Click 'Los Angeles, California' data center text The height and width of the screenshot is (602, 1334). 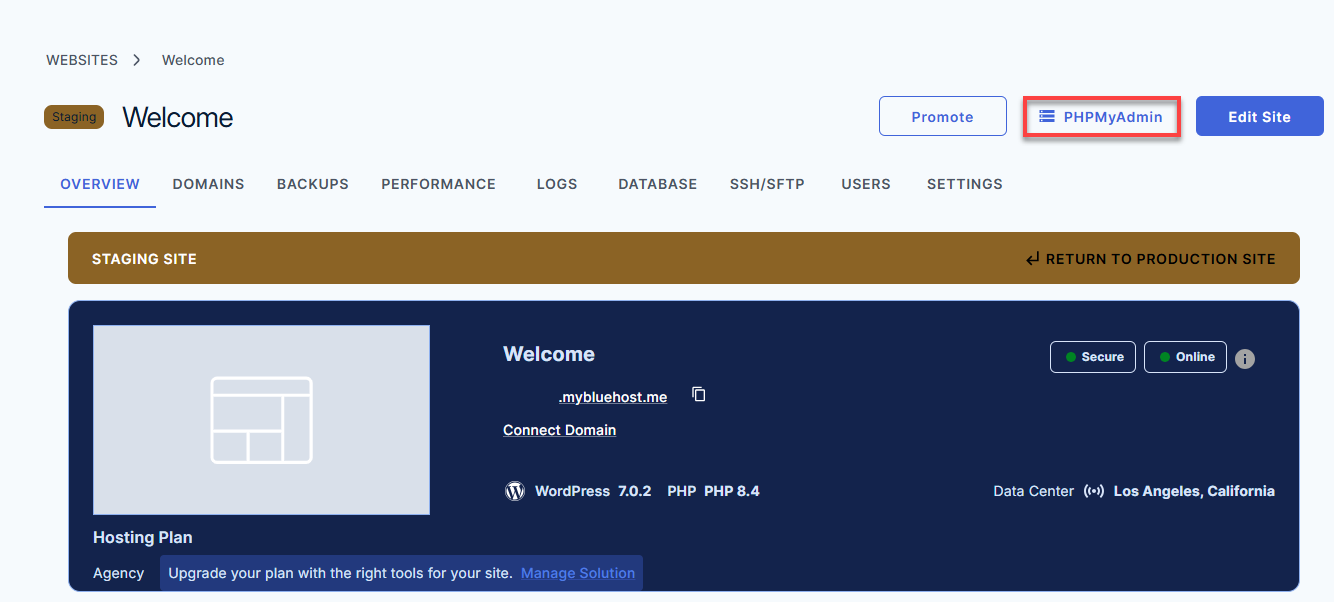[x=1194, y=491]
